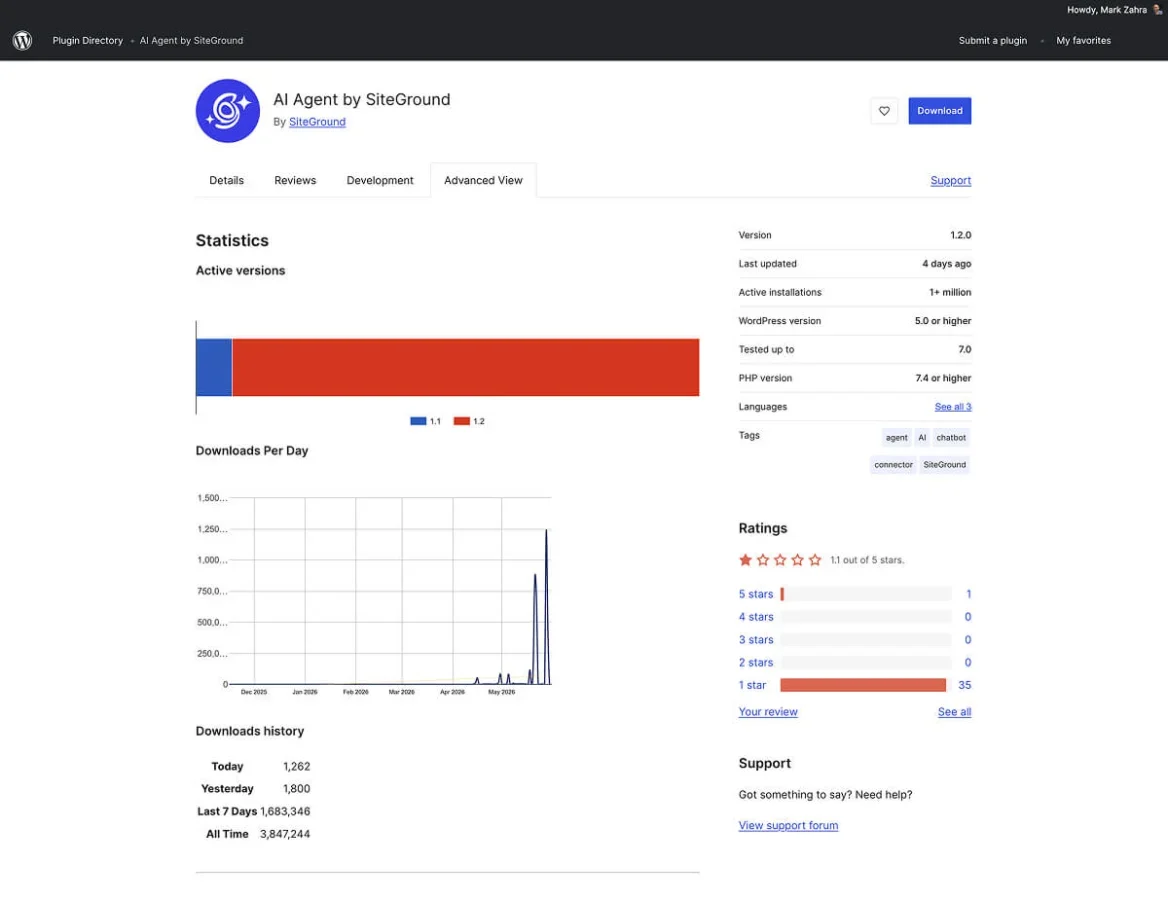The width and height of the screenshot is (1168, 900).
Task: Click the Last 7 Days 1,683,346 value
Action: (285, 811)
